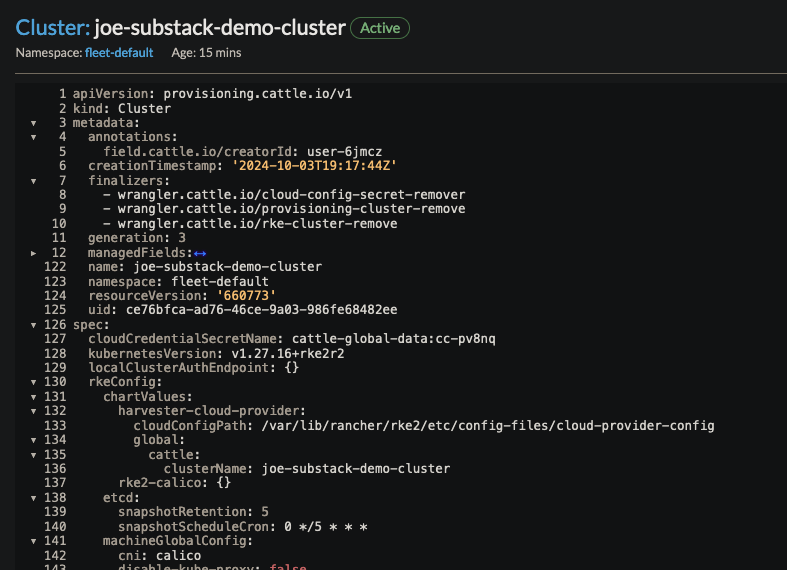Collapse the spec section
This screenshot has height=570, width=787.
pyautogui.click(x=34, y=325)
